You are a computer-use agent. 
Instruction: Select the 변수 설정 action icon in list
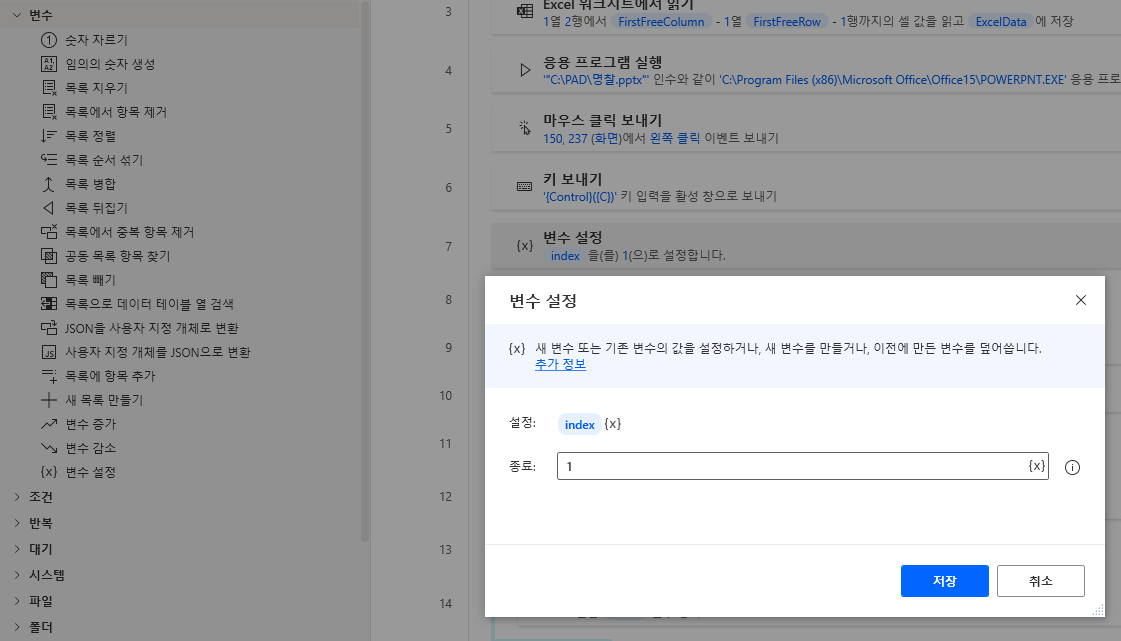point(49,472)
